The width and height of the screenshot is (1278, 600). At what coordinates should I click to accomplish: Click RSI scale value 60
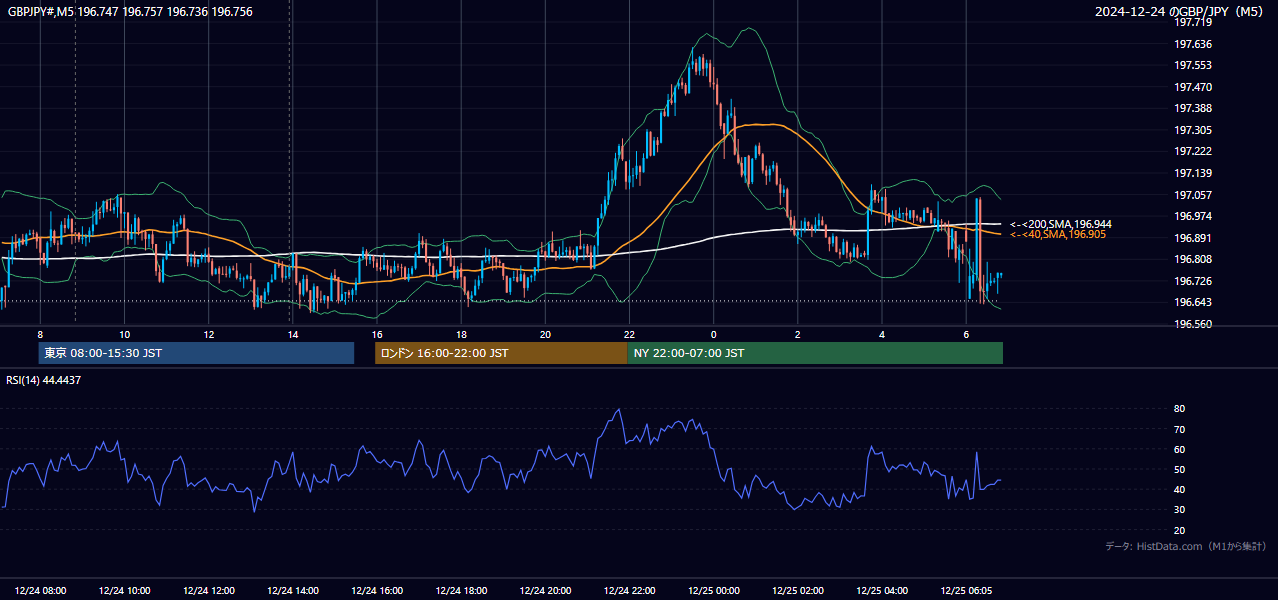[x=1180, y=449]
